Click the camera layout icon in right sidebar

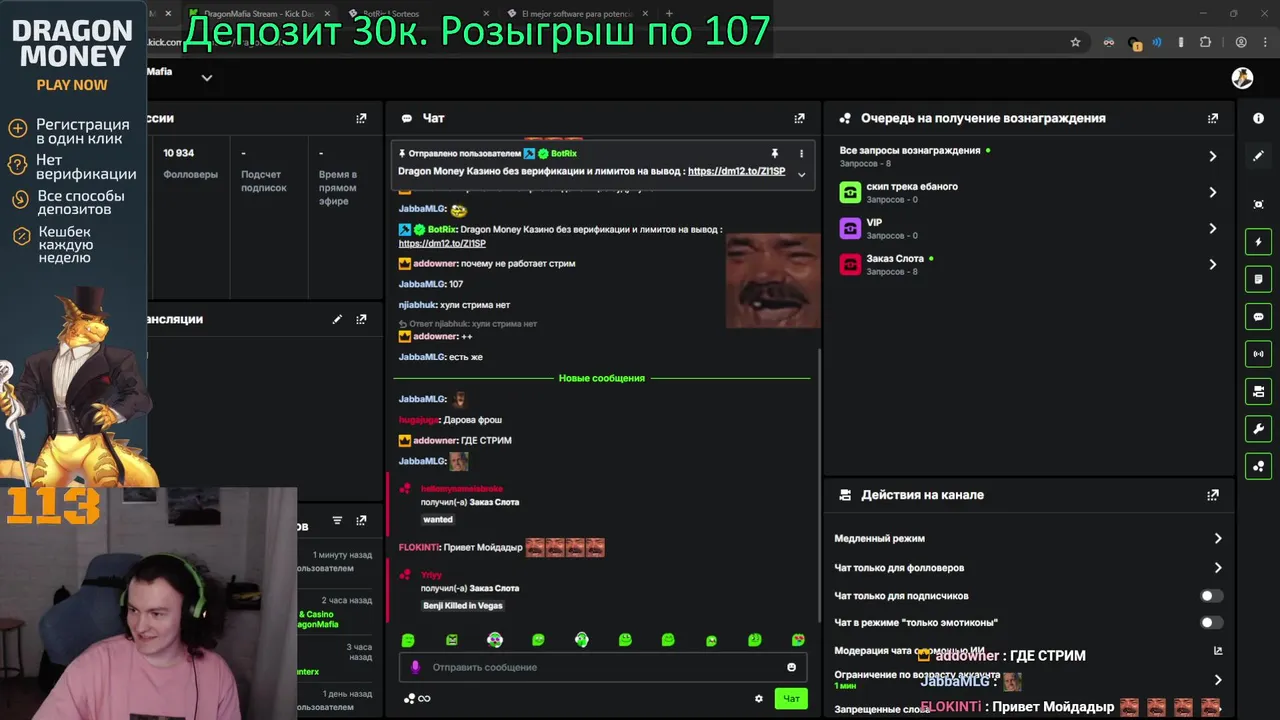click(1258, 391)
